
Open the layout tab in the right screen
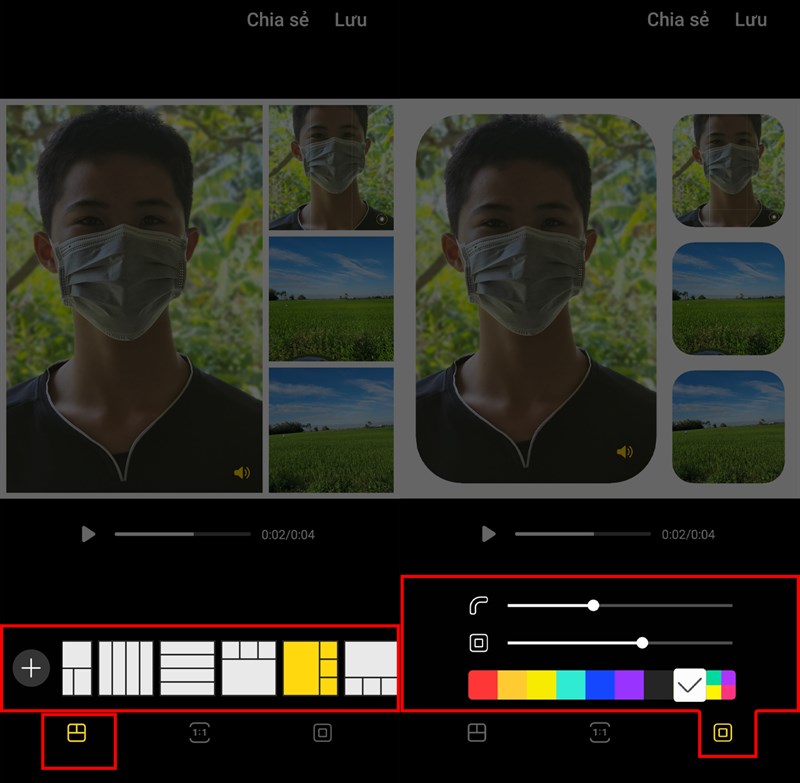[477, 733]
